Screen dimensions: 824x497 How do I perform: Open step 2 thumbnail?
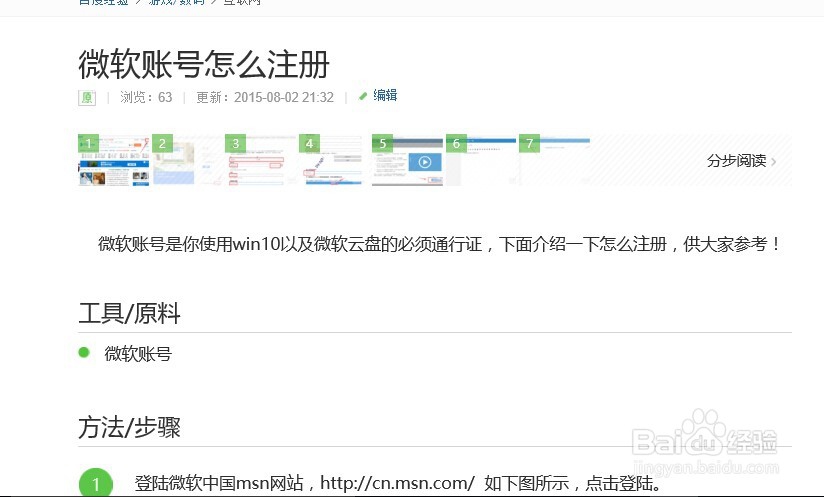tap(187, 160)
